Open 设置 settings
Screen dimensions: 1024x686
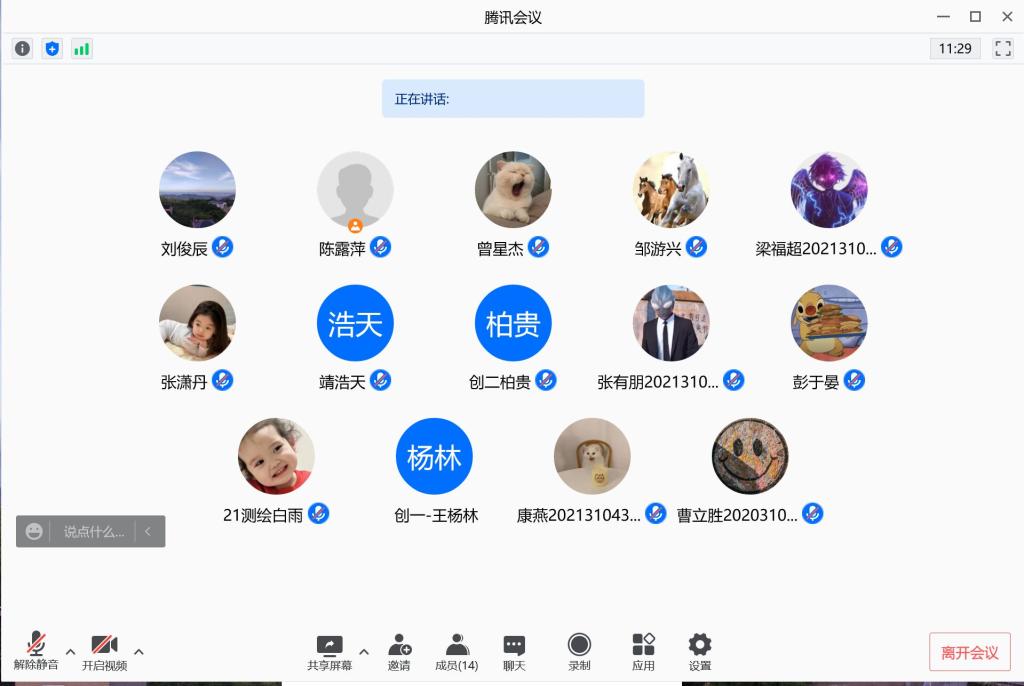699,653
